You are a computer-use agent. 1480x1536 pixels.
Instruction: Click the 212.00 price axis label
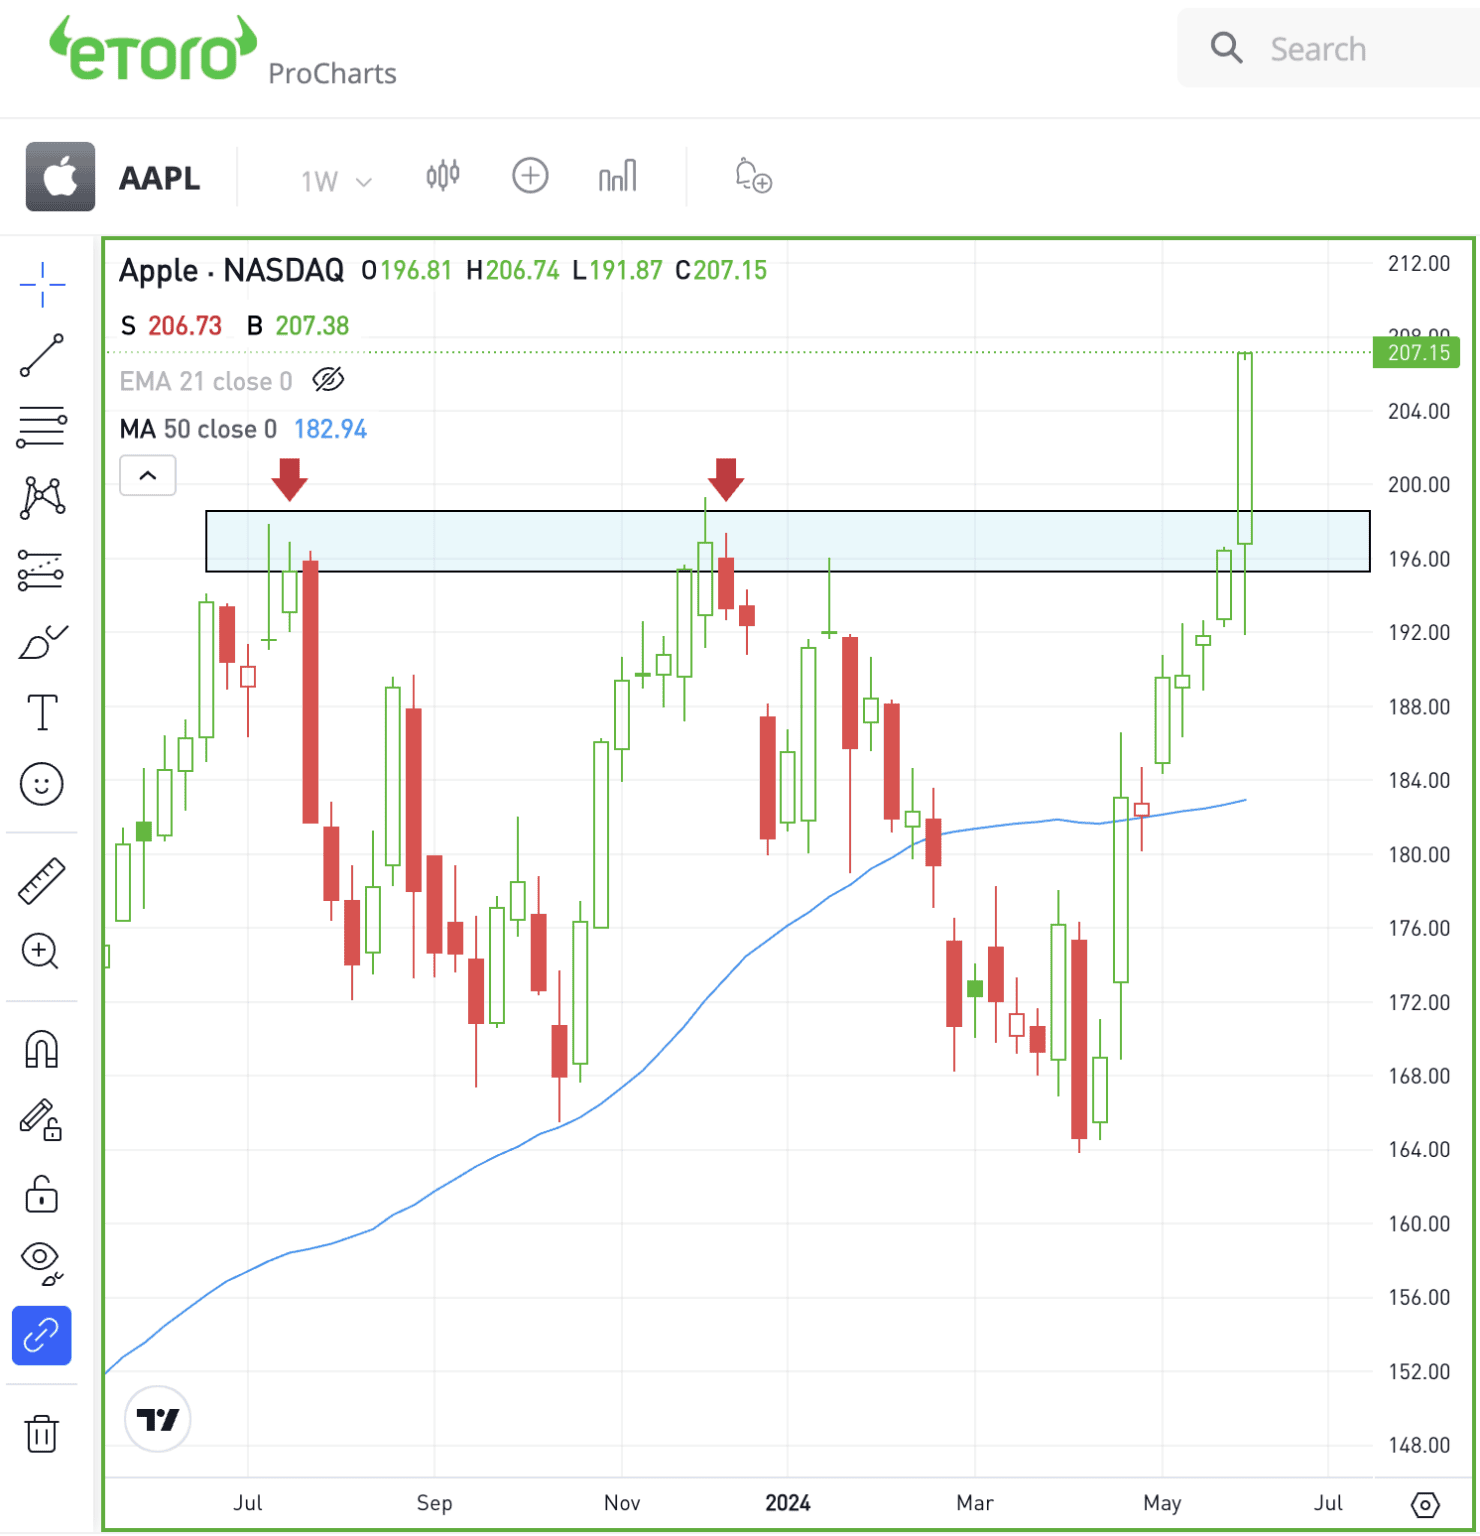pyautogui.click(x=1419, y=264)
